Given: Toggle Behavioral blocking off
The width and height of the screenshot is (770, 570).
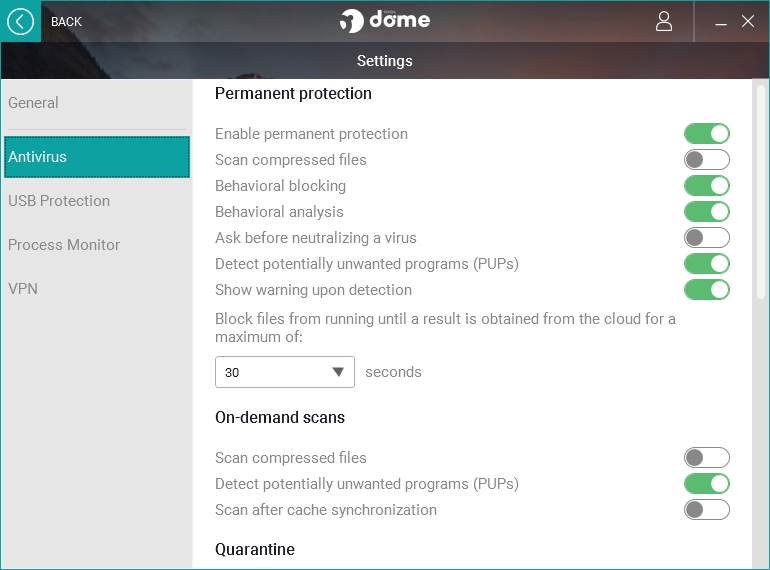Looking at the screenshot, I should click(706, 186).
